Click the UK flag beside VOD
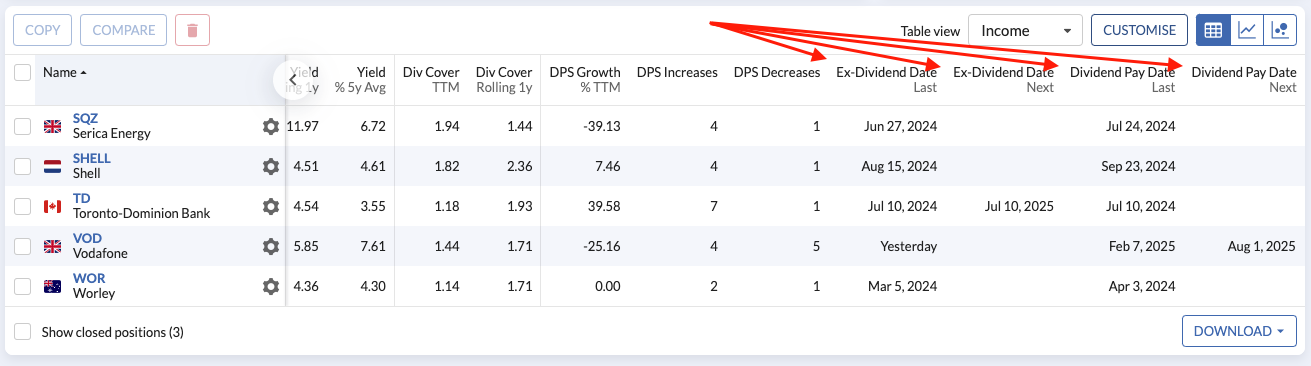The height and width of the screenshot is (366, 1311). pyautogui.click(x=52, y=247)
